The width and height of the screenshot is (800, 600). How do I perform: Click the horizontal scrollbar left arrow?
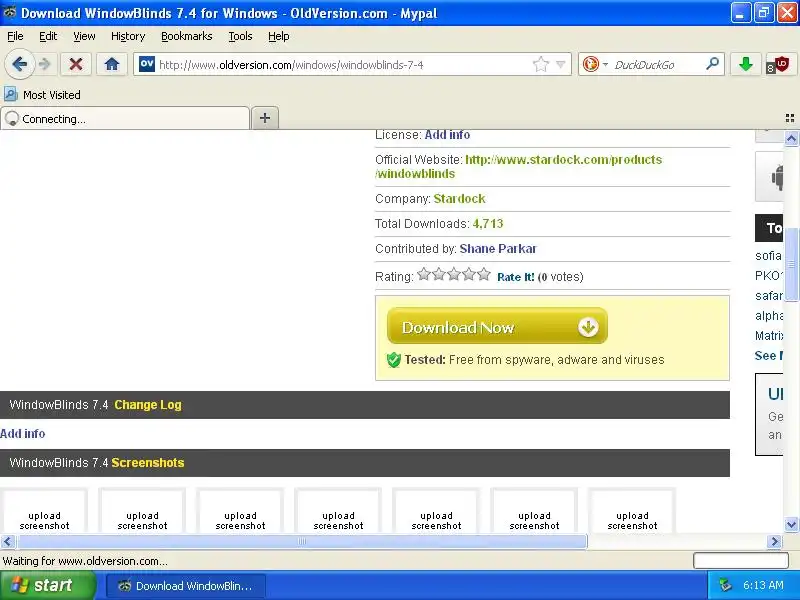(7, 541)
